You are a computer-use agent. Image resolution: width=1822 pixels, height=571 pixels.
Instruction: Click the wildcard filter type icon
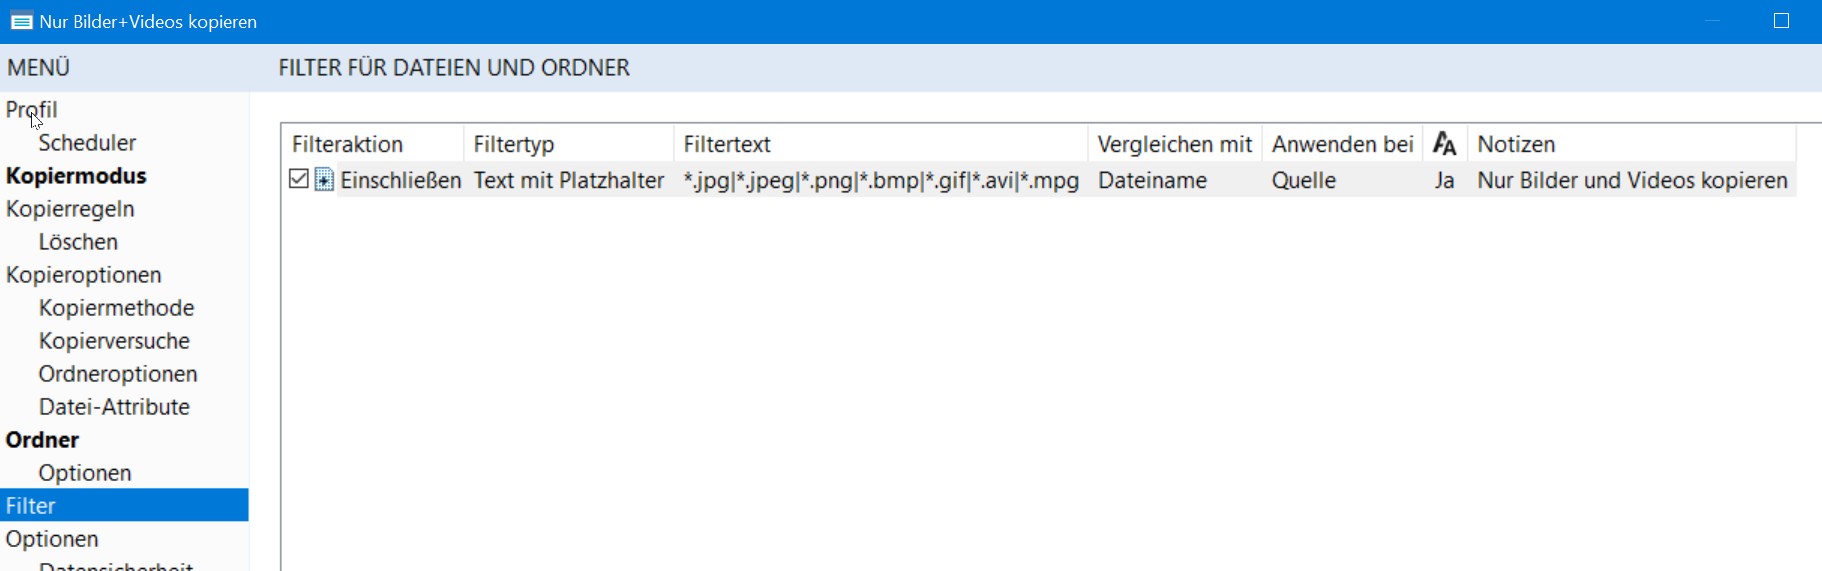point(324,180)
